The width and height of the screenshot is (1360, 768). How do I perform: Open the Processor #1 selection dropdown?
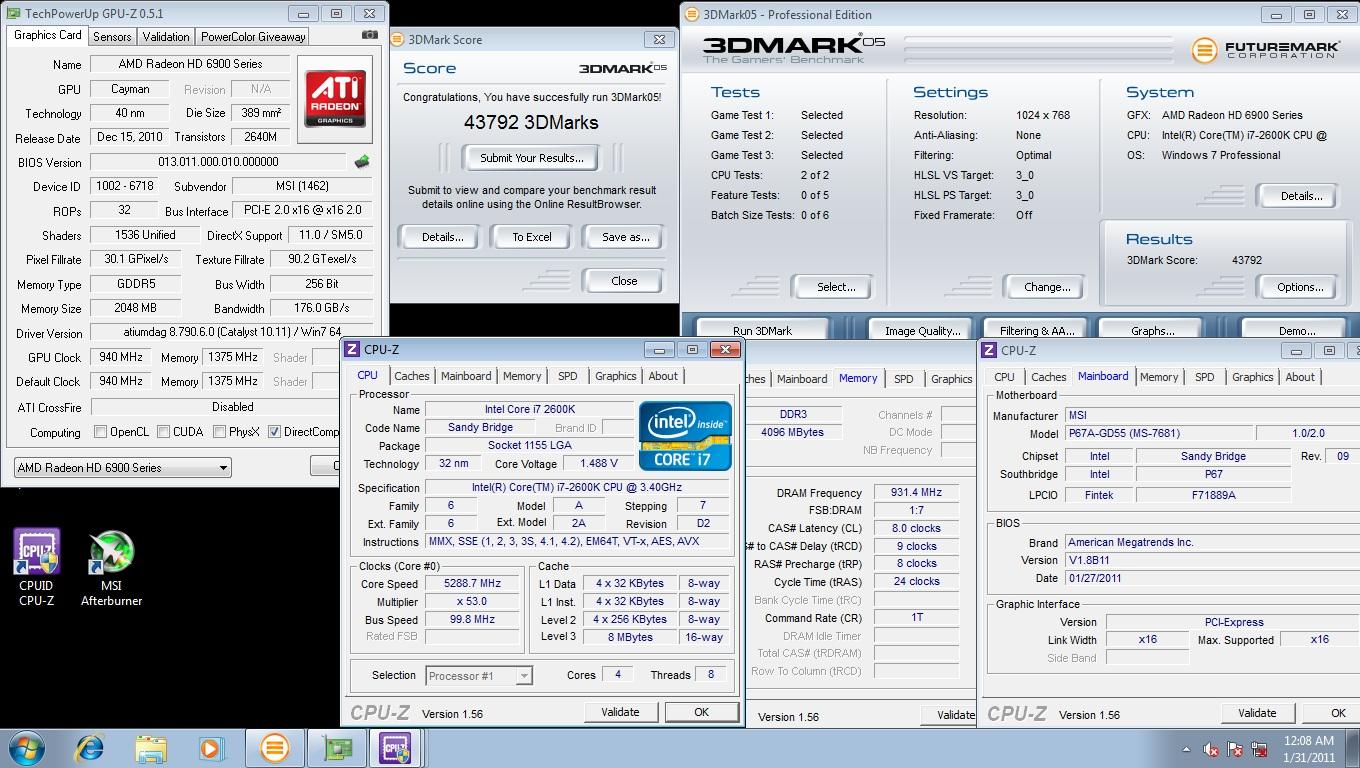click(478, 676)
